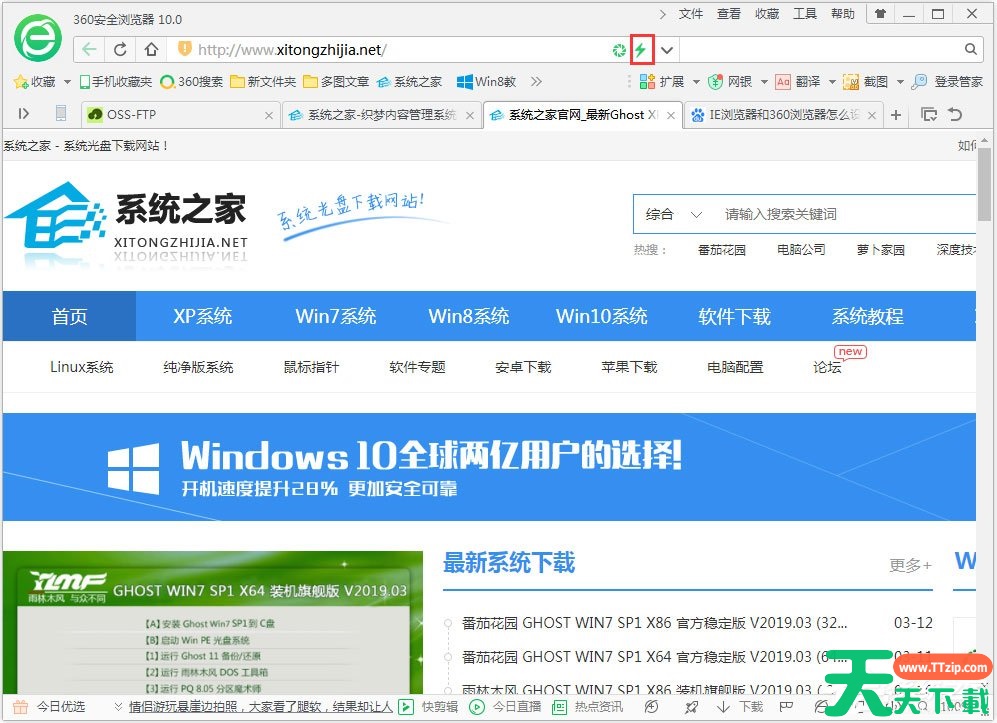997x723 pixels.
Task: Toggle the sidebar panel icon left of tabs
Action: (25, 115)
